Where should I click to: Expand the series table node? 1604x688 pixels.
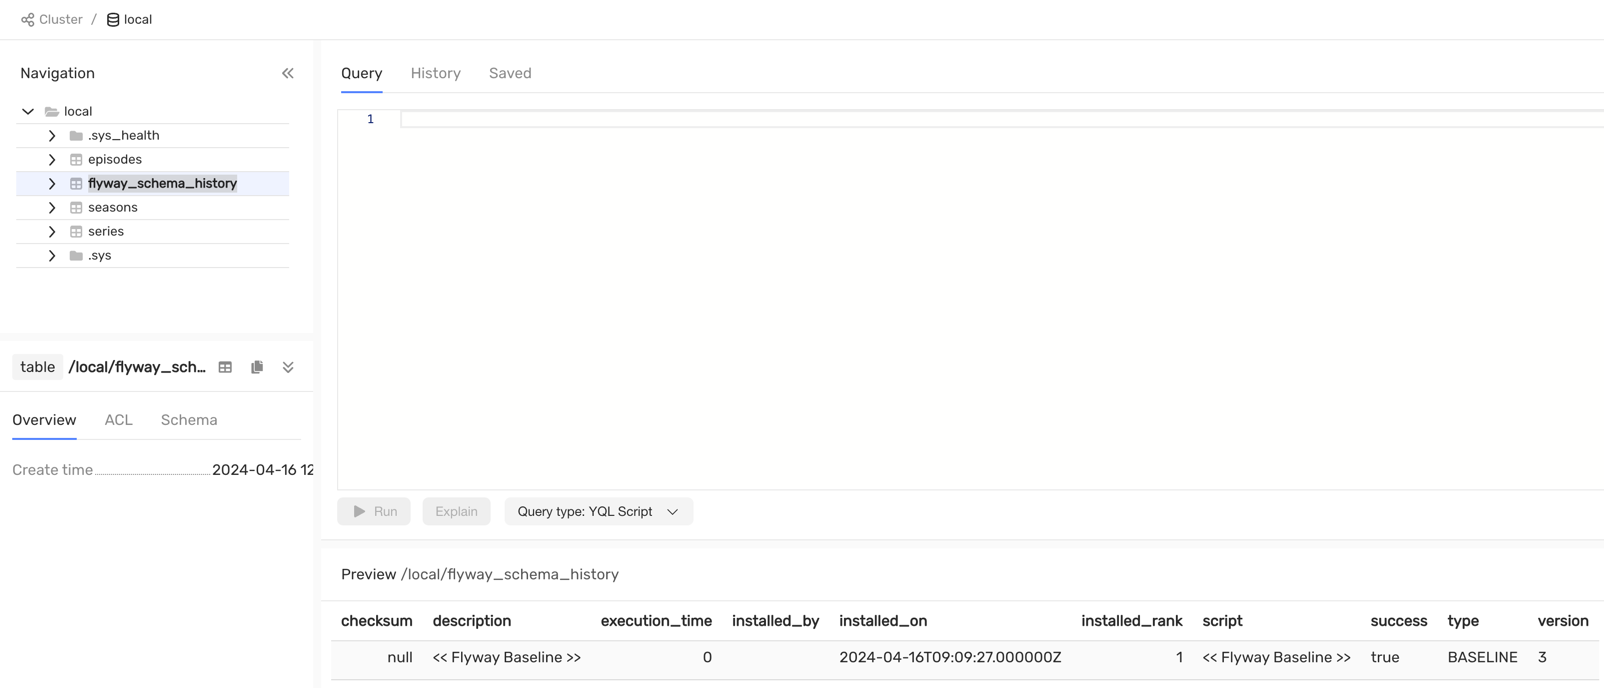point(52,231)
